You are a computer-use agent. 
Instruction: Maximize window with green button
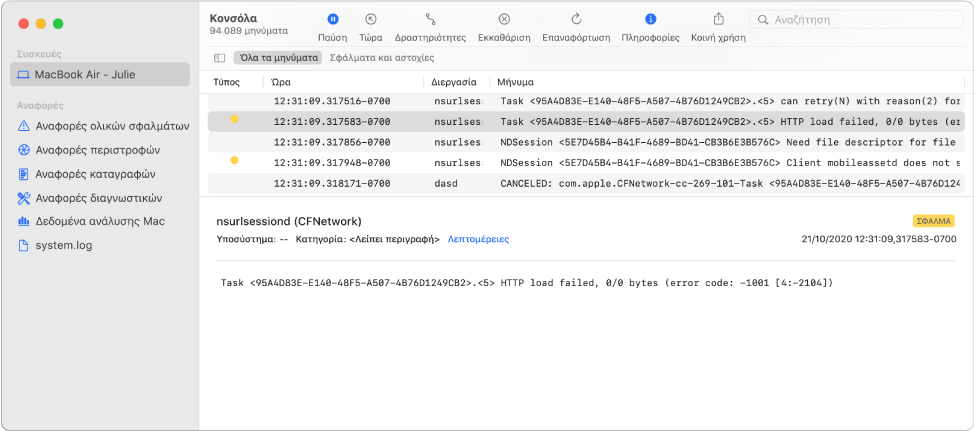point(58,24)
